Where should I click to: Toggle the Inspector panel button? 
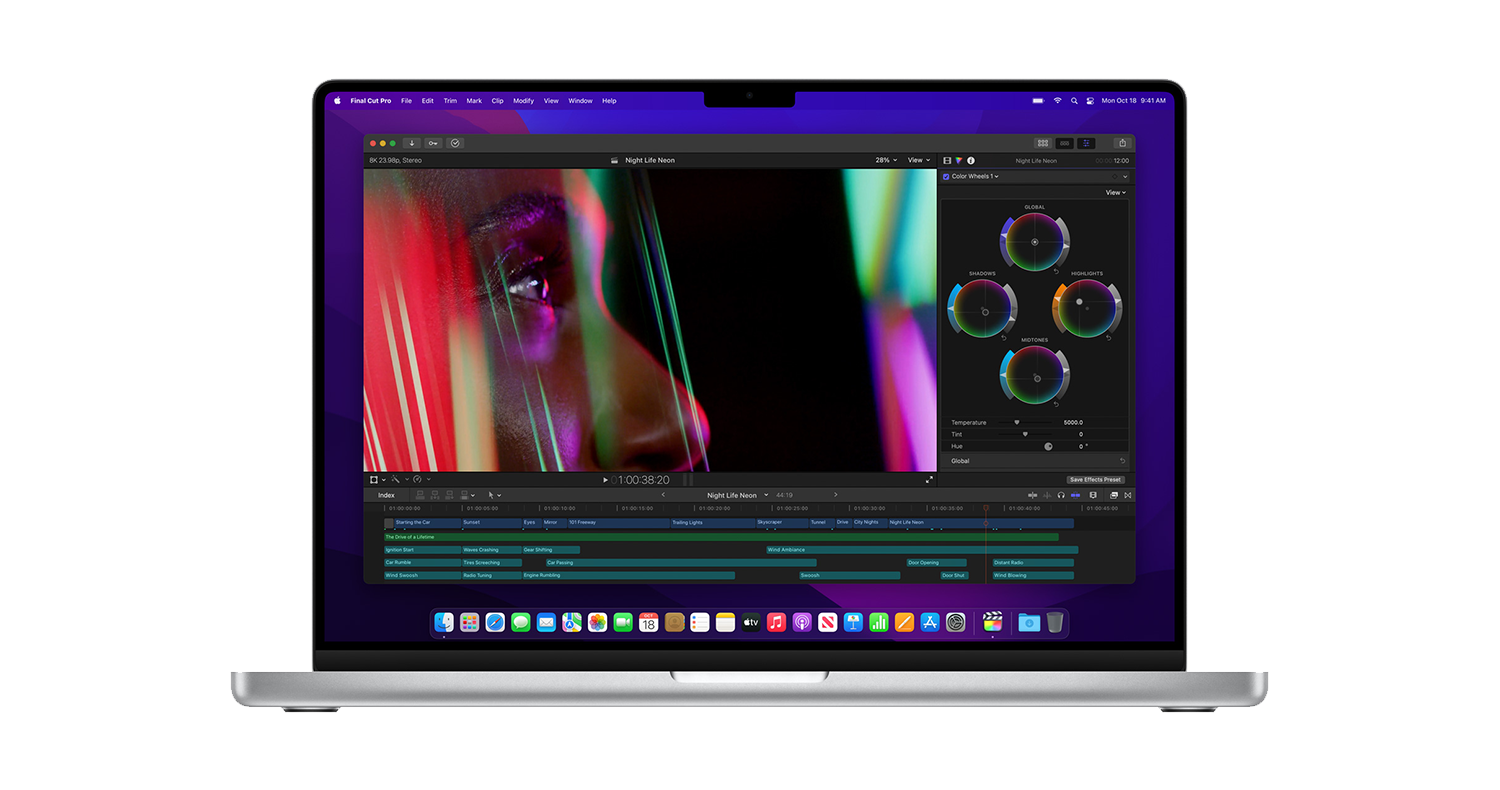click(1087, 143)
